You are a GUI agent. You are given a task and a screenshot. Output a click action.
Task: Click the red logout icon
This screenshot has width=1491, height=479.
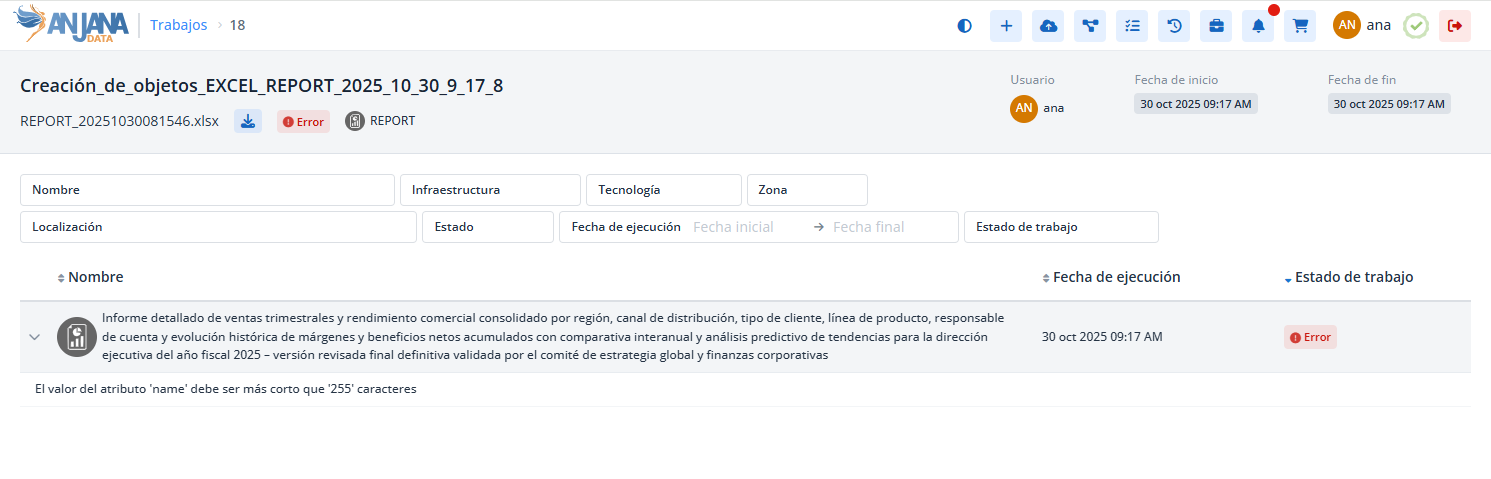1454,26
